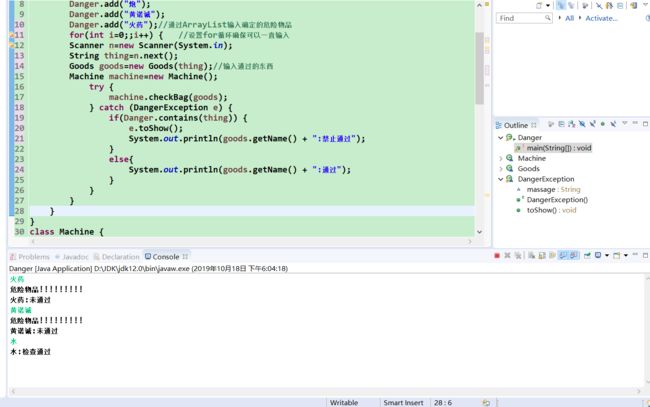
Task: Collapse the DangerException class in Outline
Action: [500, 179]
